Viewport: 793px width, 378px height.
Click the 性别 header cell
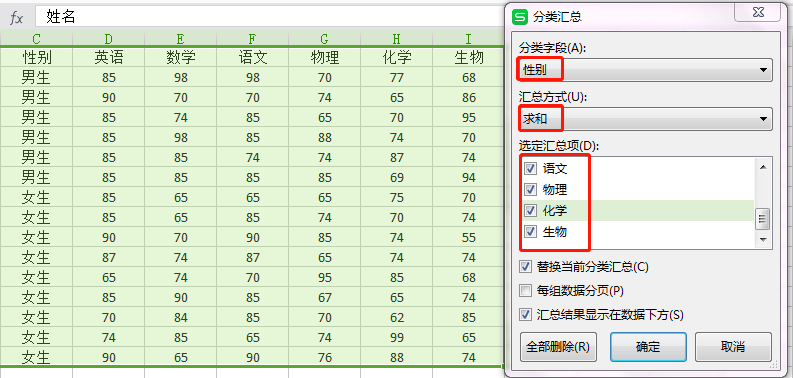[36, 57]
